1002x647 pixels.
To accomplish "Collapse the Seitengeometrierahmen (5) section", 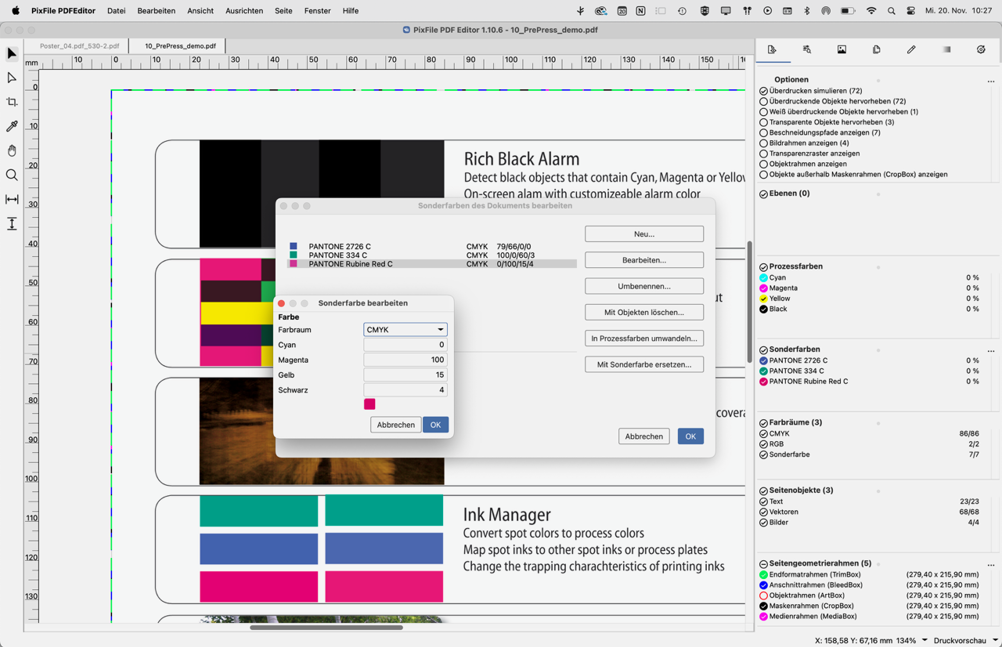I will click(764, 564).
